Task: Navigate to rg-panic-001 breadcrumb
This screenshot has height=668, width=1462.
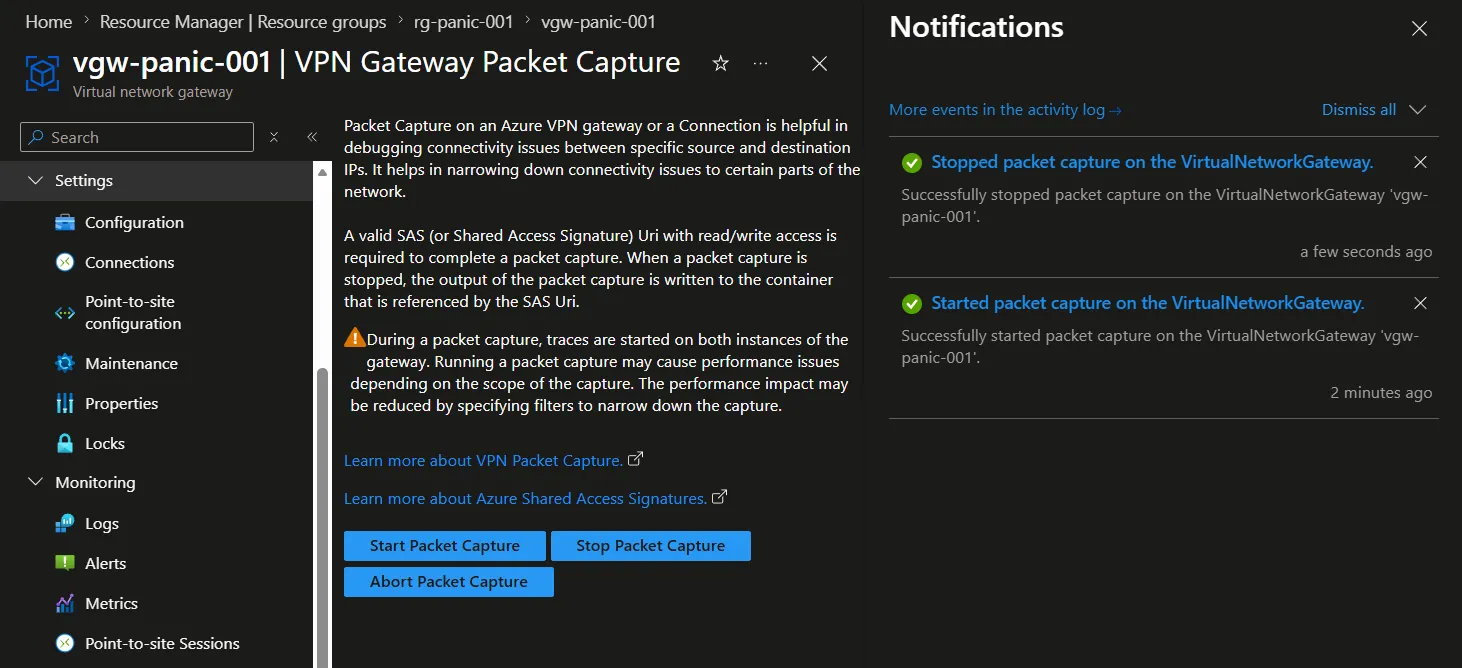Action: (464, 22)
